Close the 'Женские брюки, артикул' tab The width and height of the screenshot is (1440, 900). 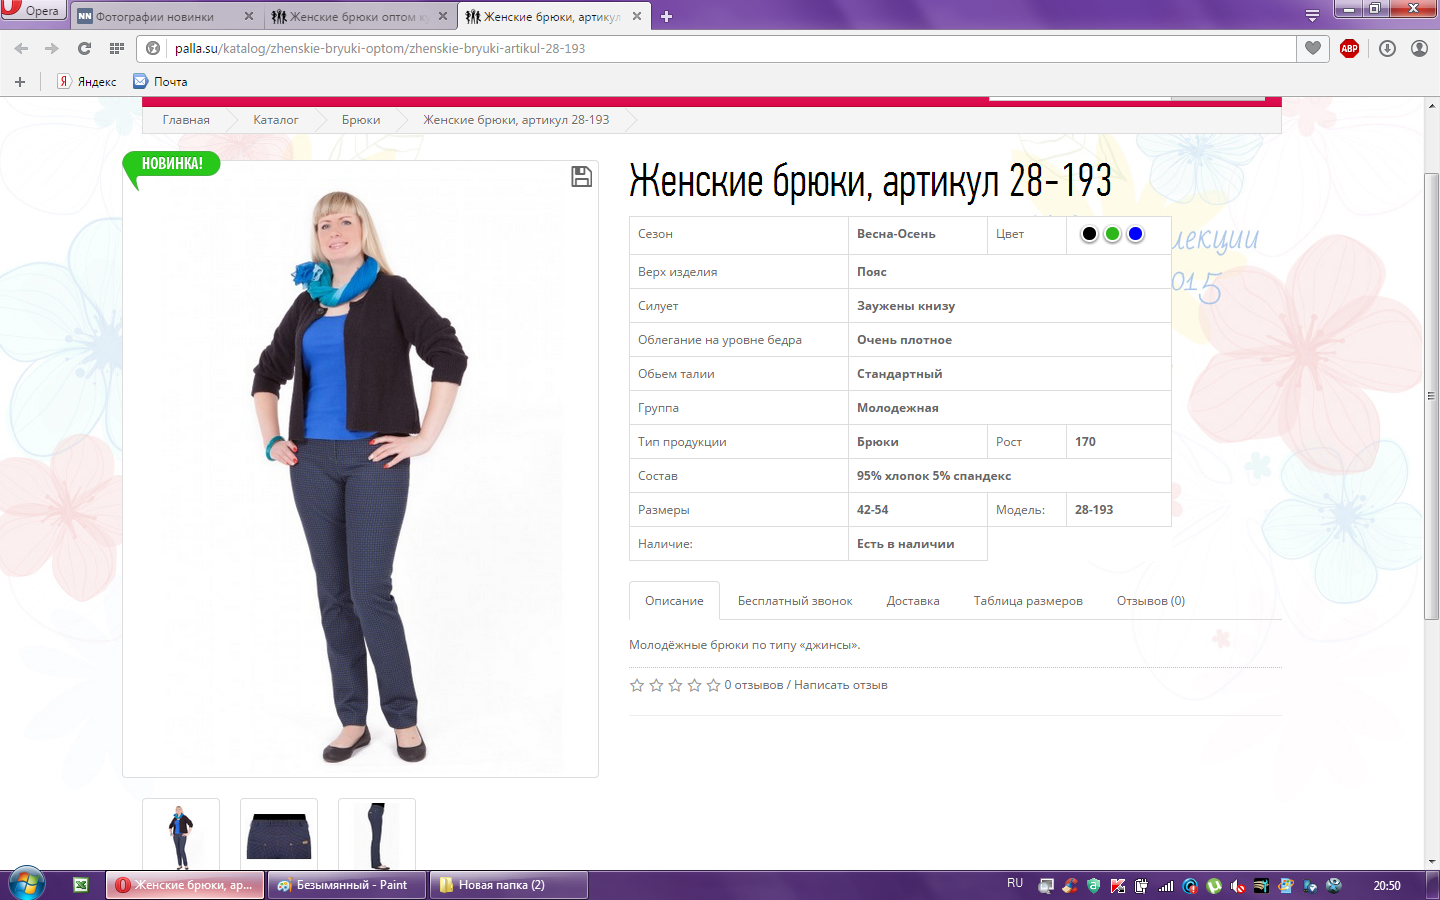[x=637, y=16]
